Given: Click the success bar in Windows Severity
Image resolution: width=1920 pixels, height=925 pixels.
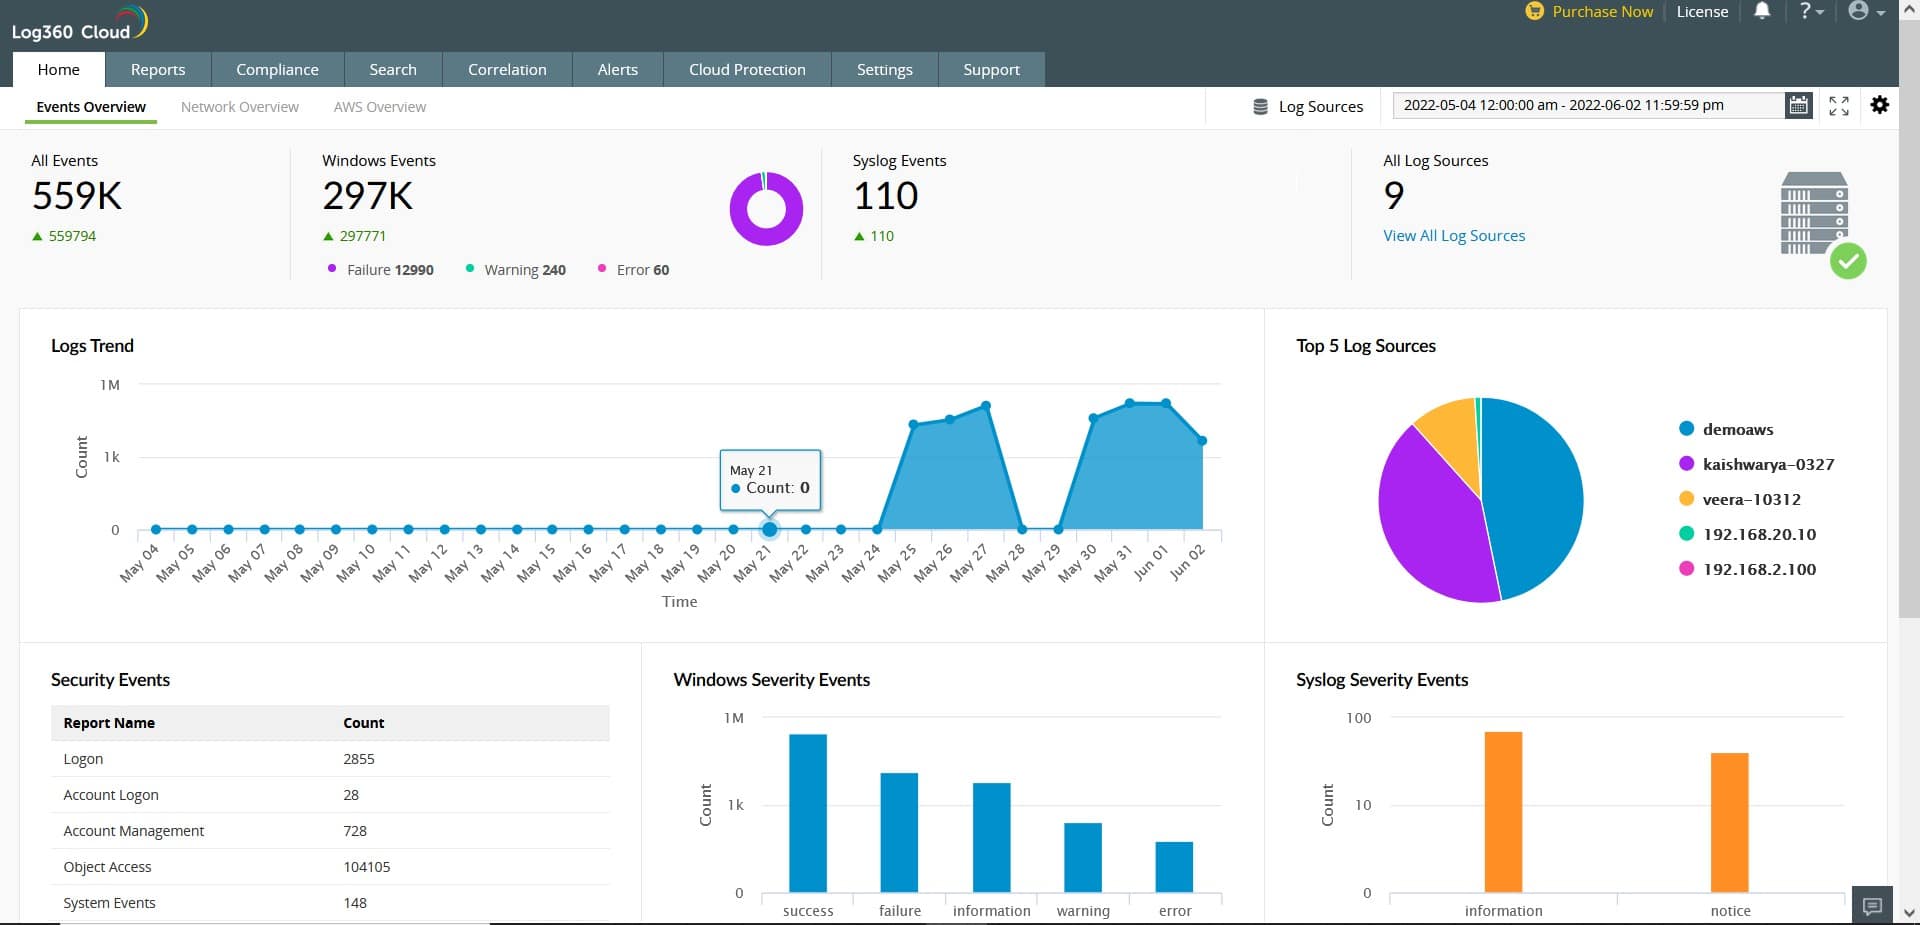Looking at the screenshot, I should click(x=808, y=813).
